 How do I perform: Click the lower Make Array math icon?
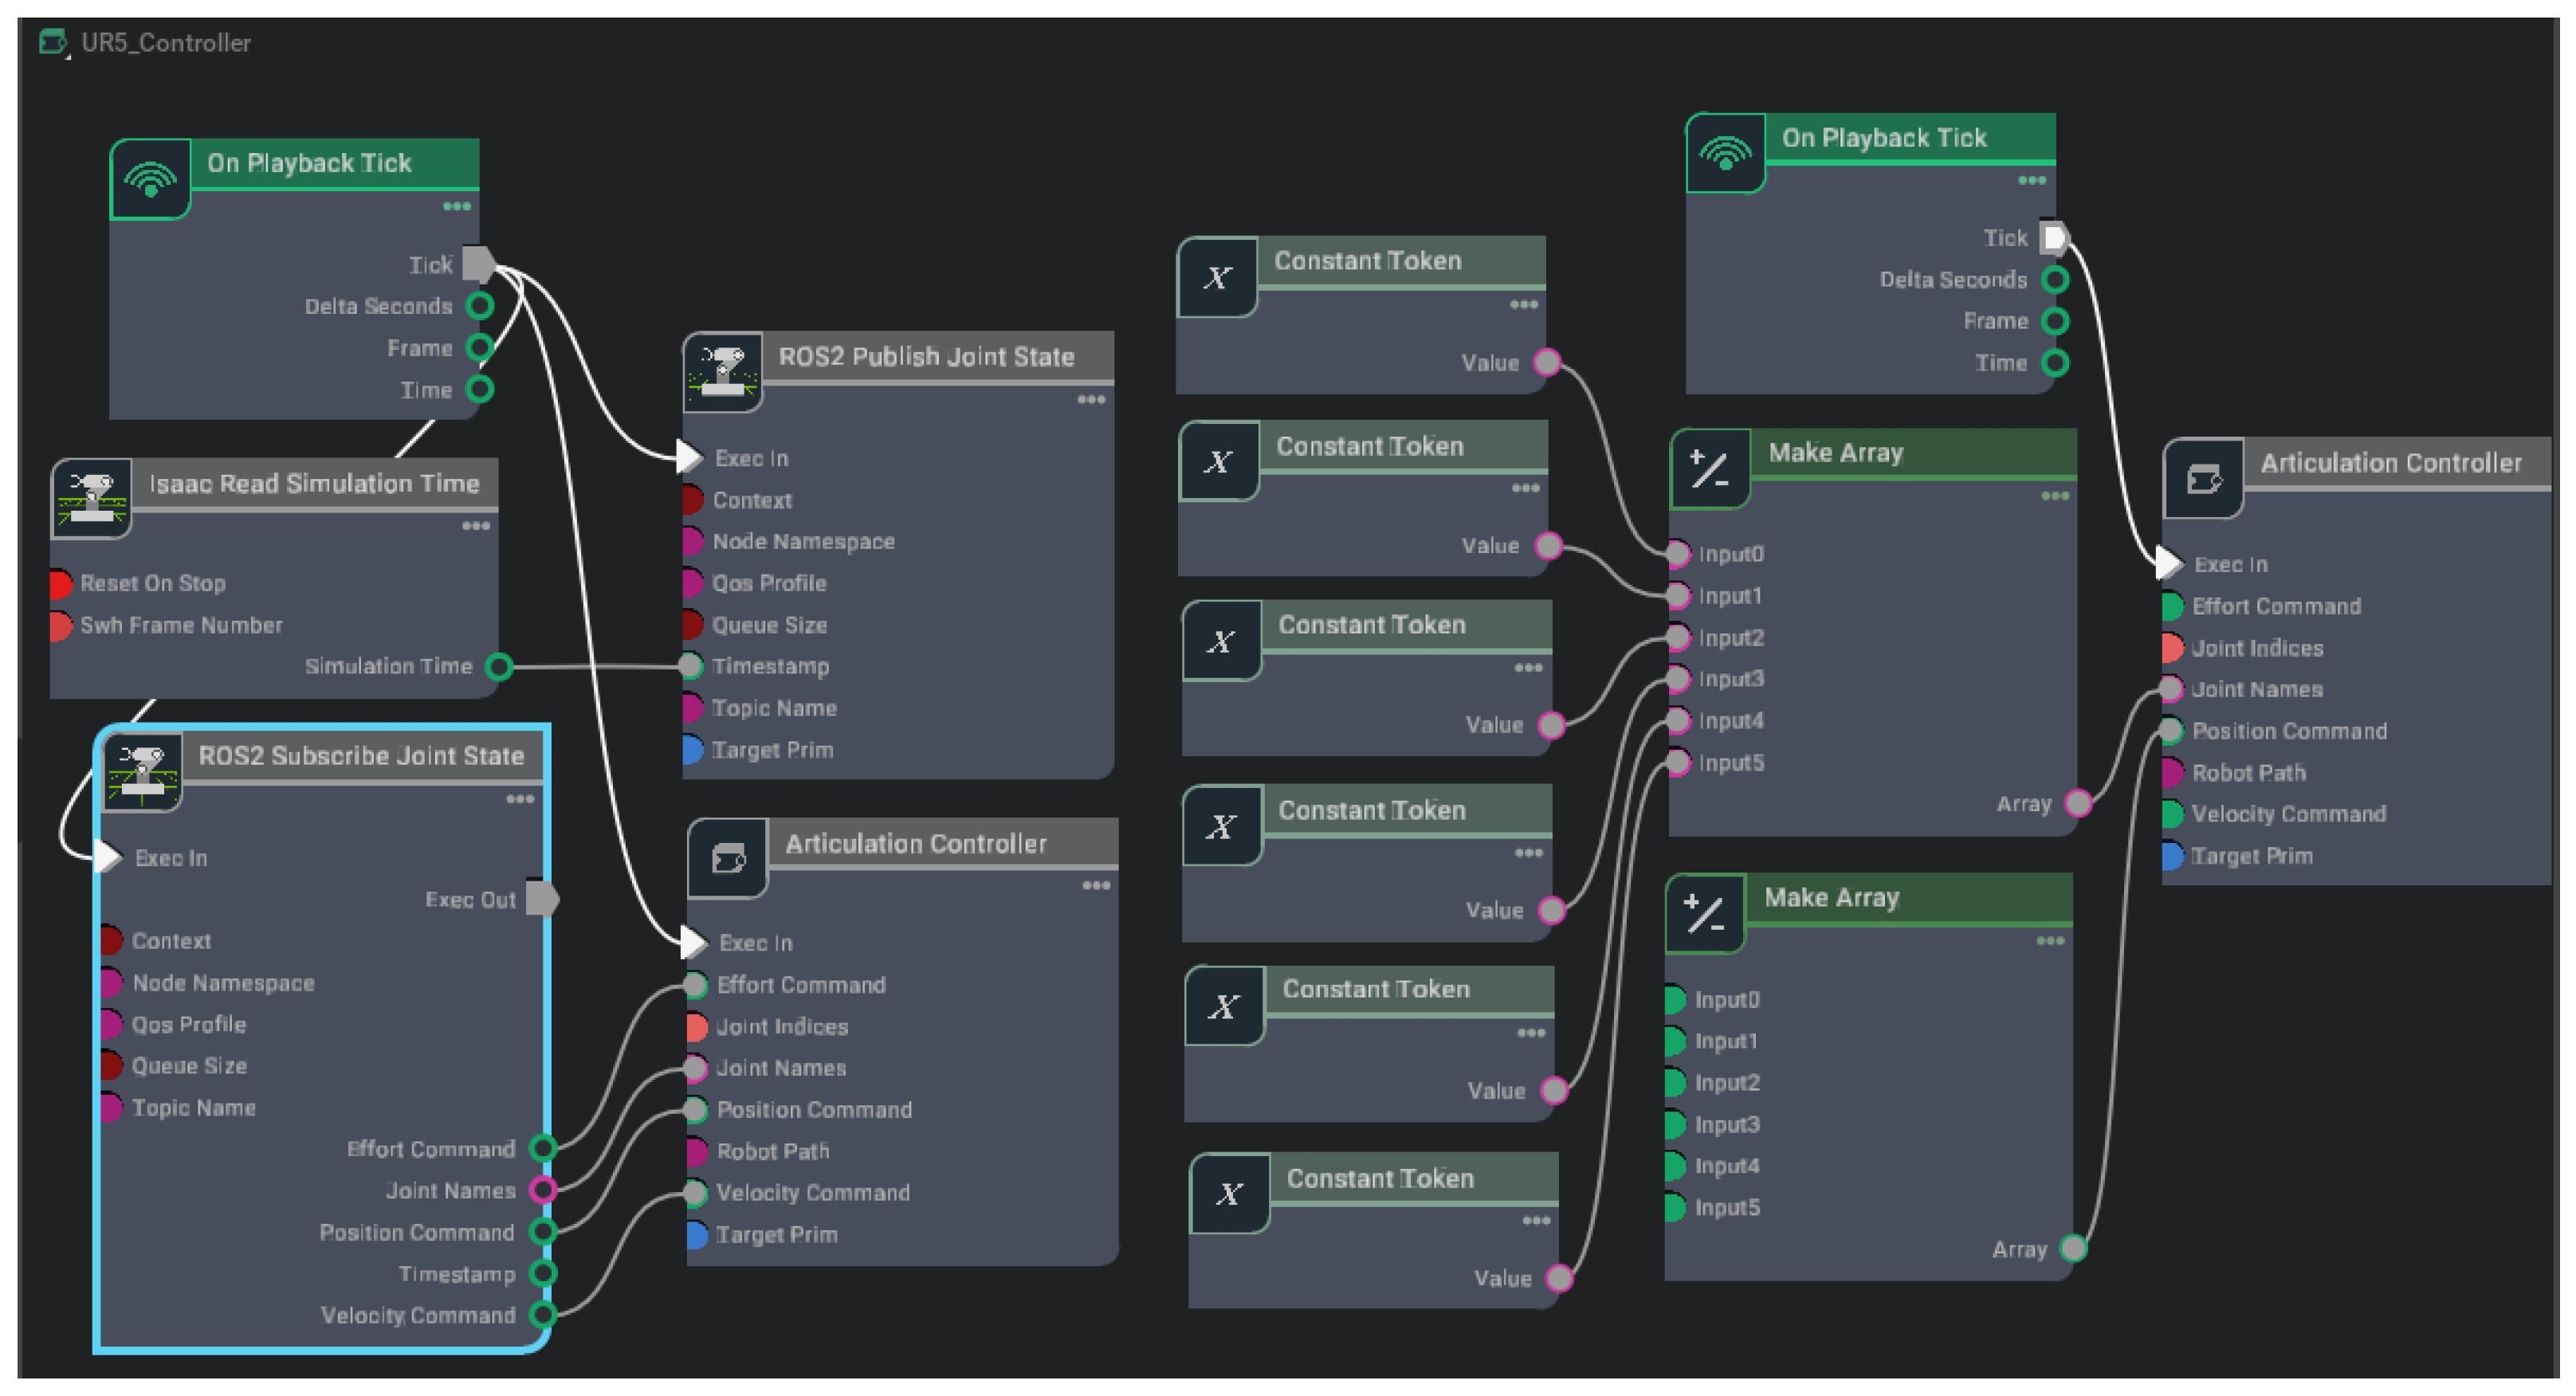[1705, 913]
